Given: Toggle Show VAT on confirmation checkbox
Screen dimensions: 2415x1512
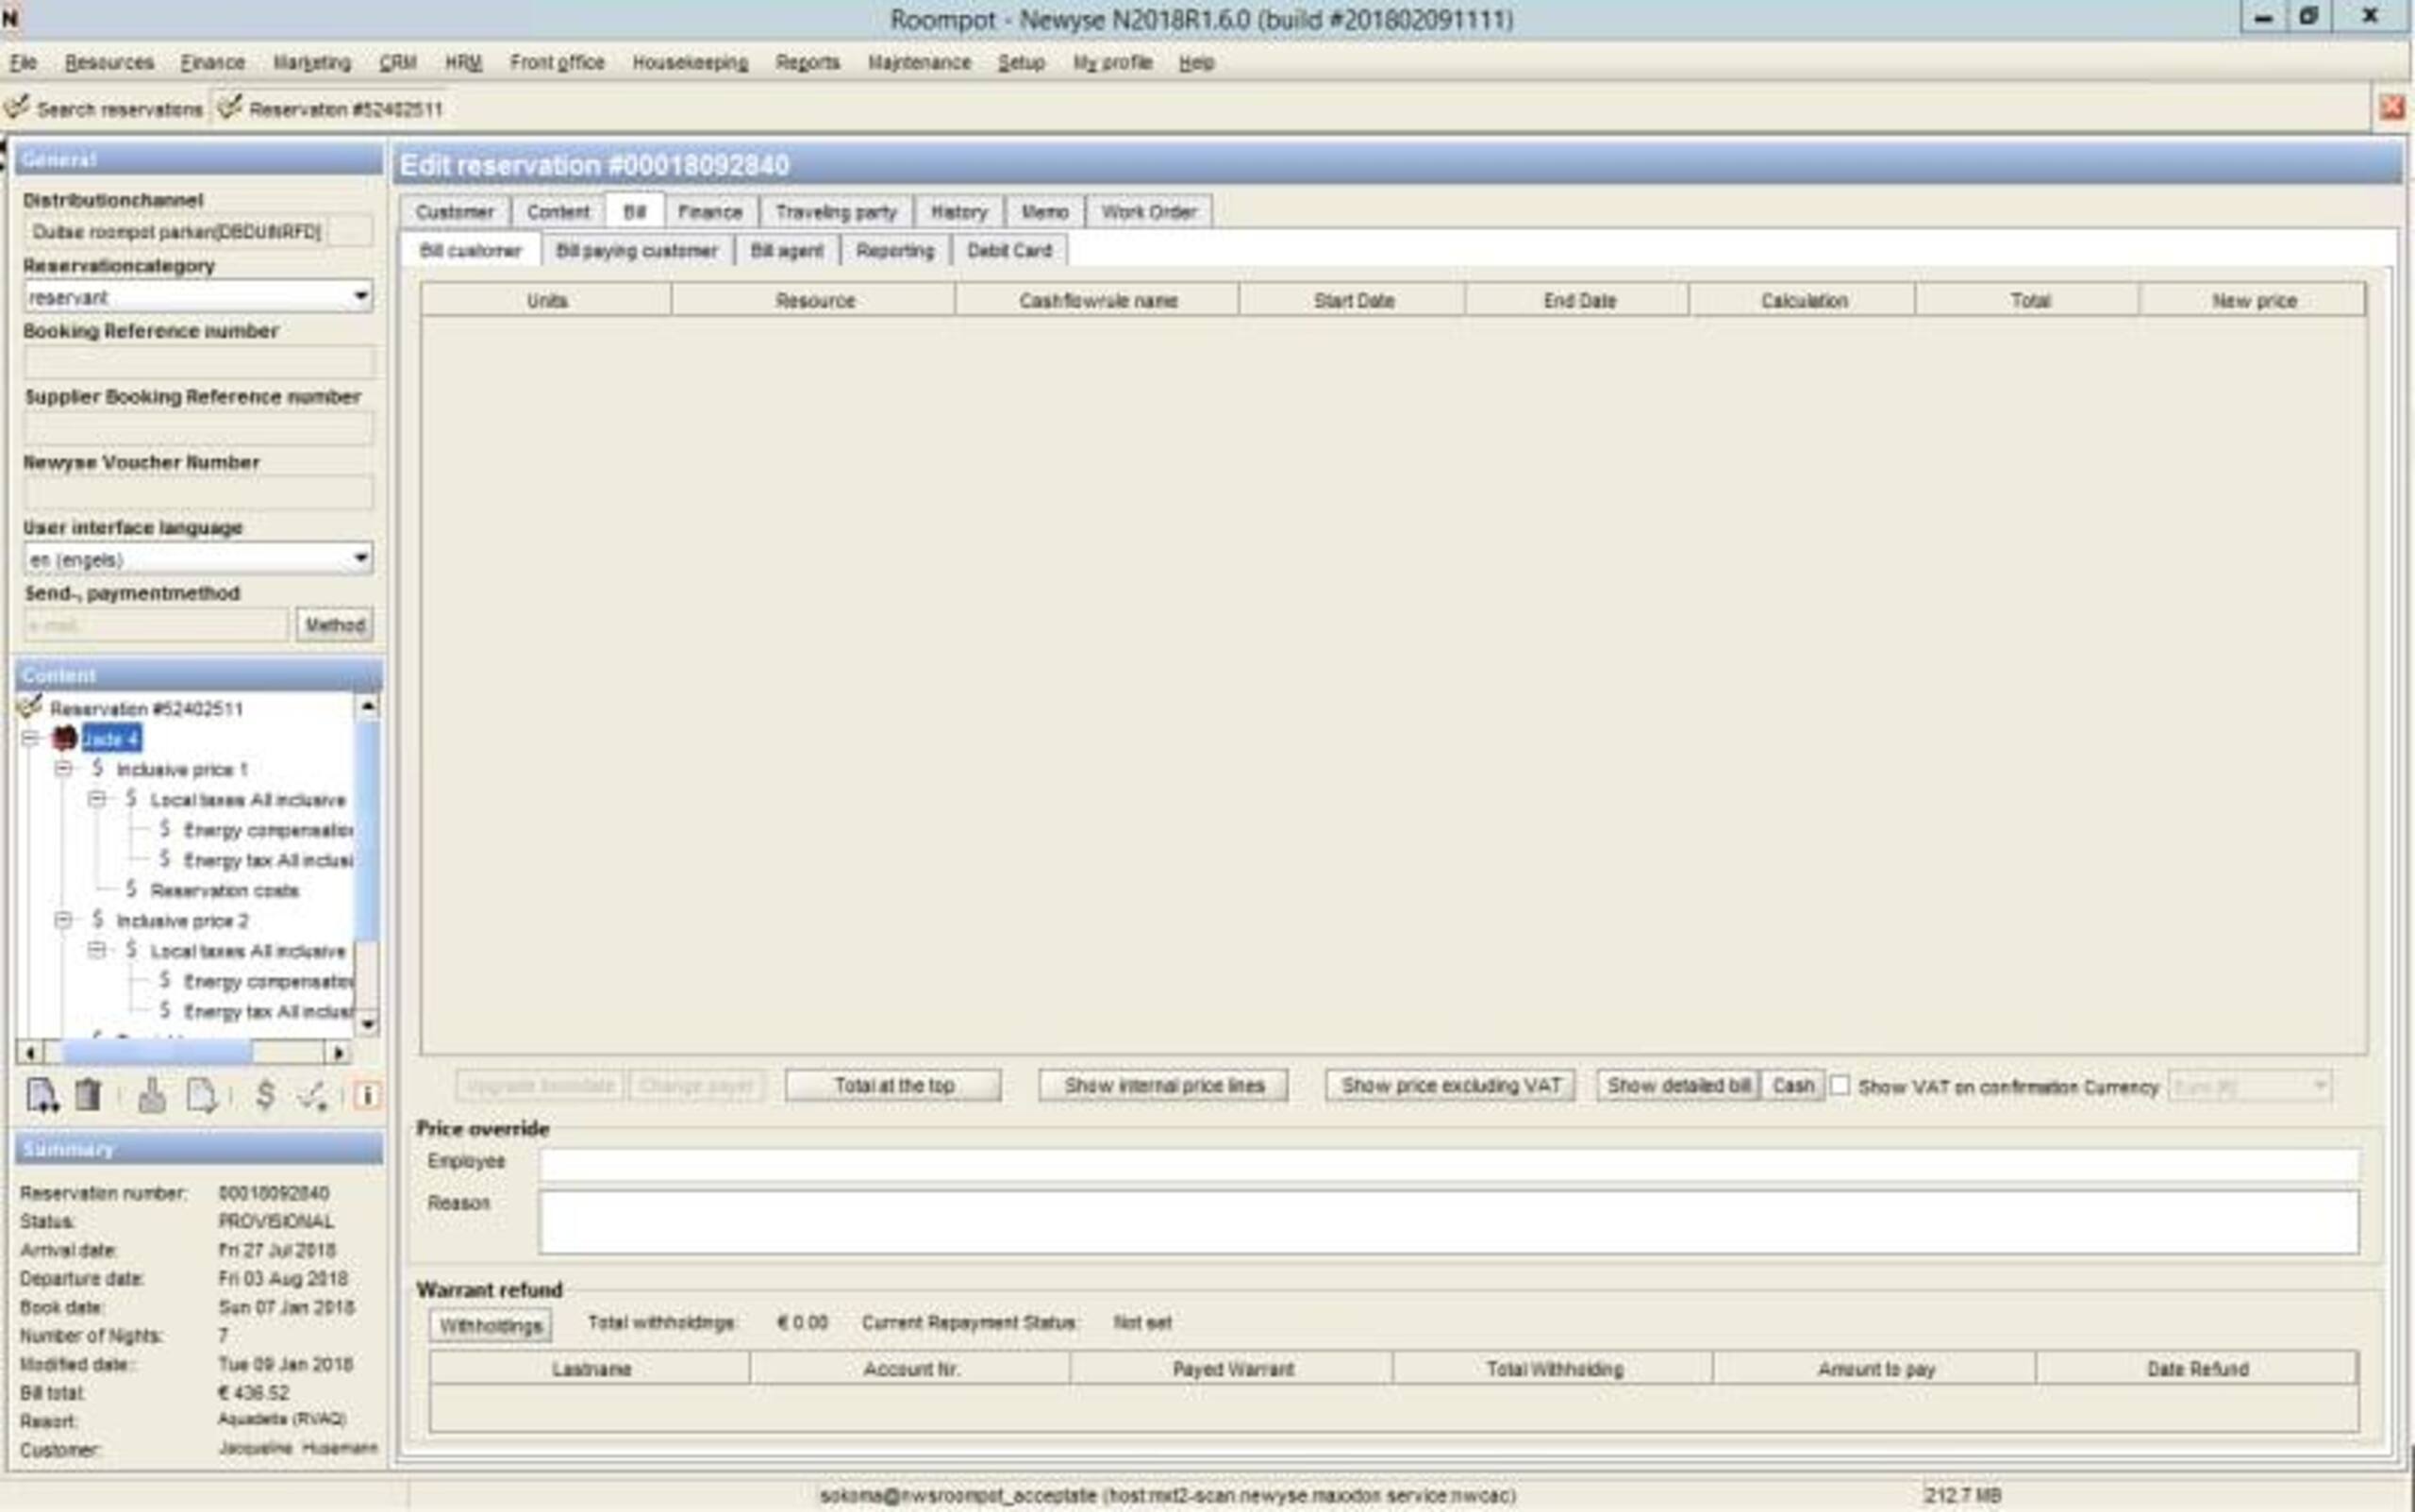Looking at the screenshot, I should click(x=1840, y=1085).
